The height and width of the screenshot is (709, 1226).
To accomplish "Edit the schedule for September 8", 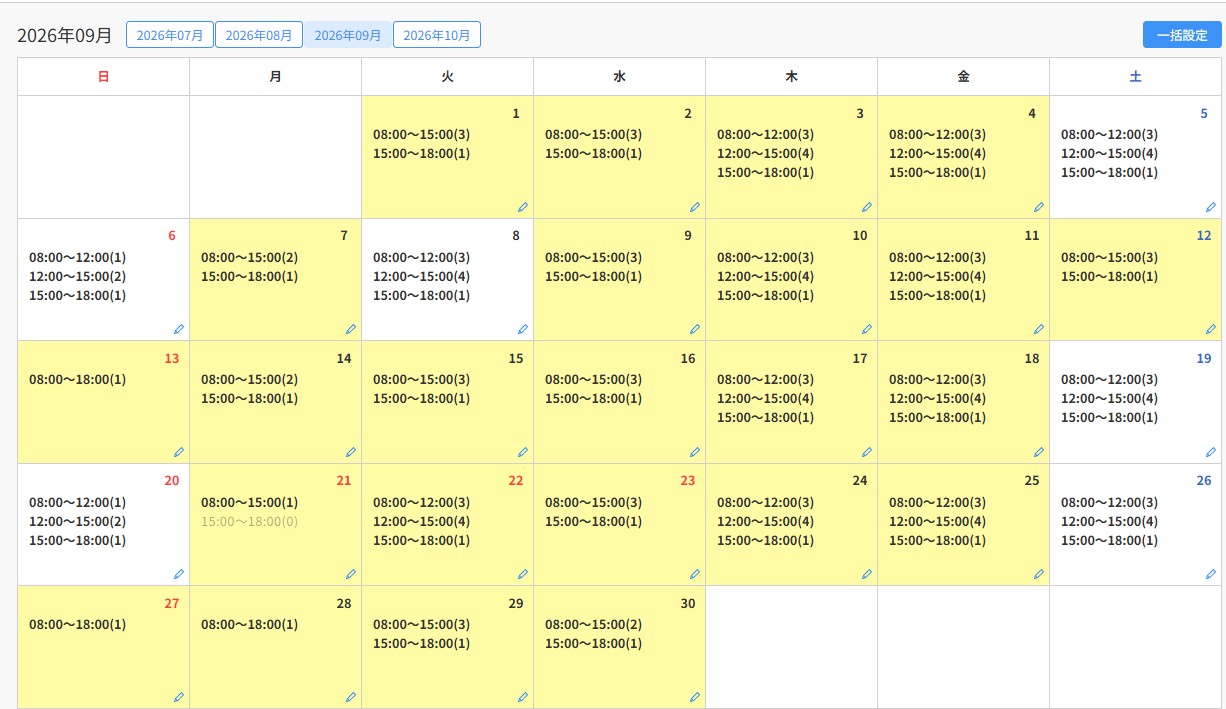I will click(523, 329).
